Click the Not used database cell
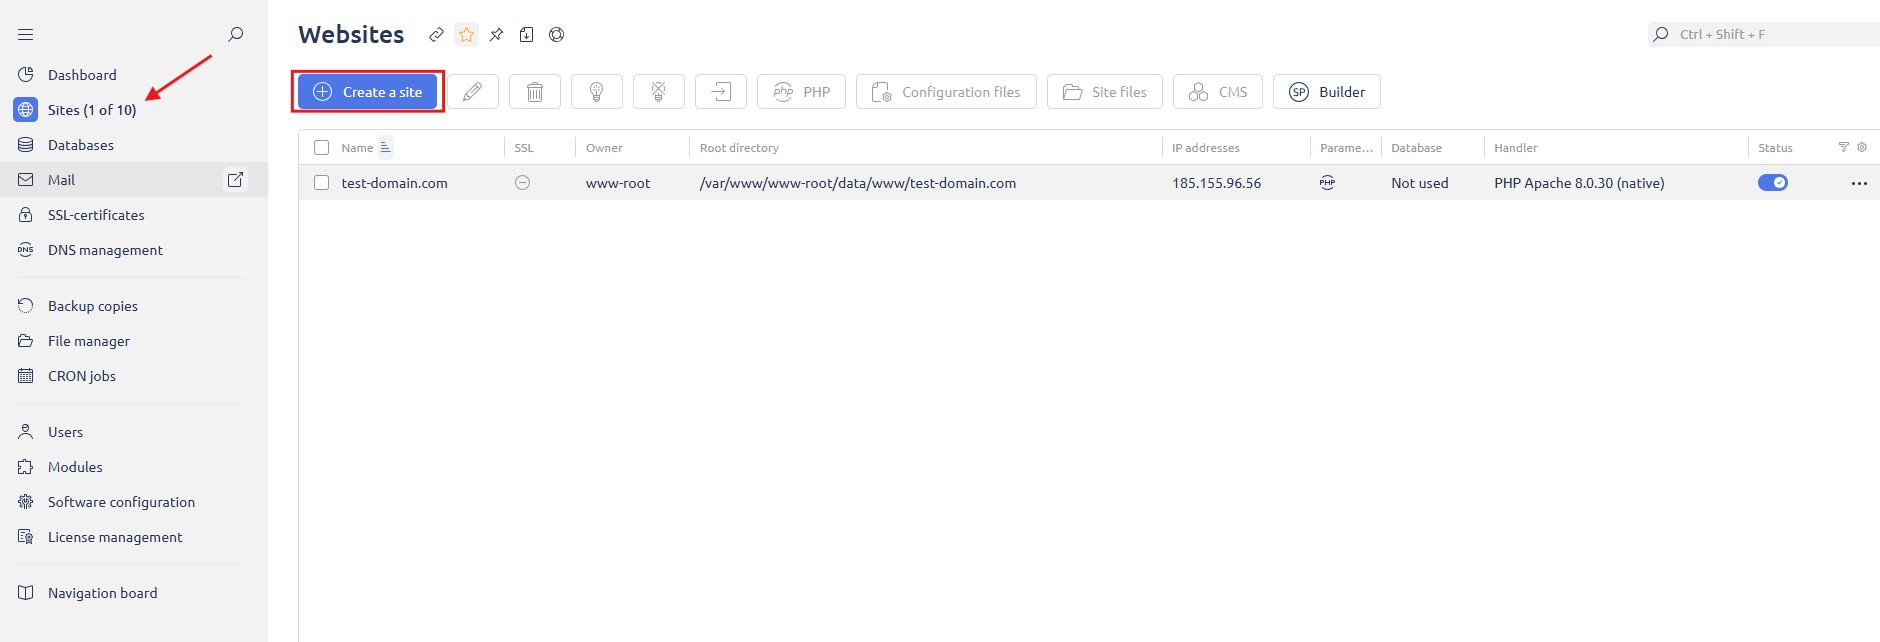Screen dimensions: 1880x642 1420,183
